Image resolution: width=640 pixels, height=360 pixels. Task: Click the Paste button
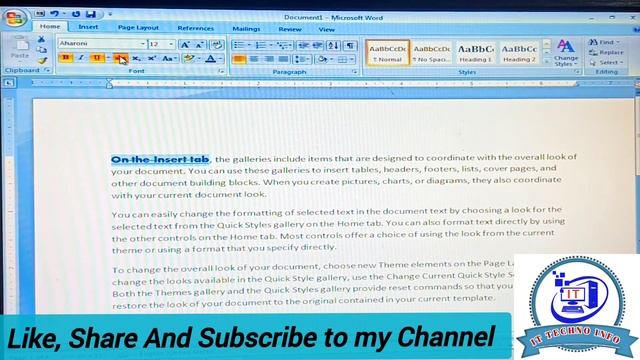[x=20, y=48]
